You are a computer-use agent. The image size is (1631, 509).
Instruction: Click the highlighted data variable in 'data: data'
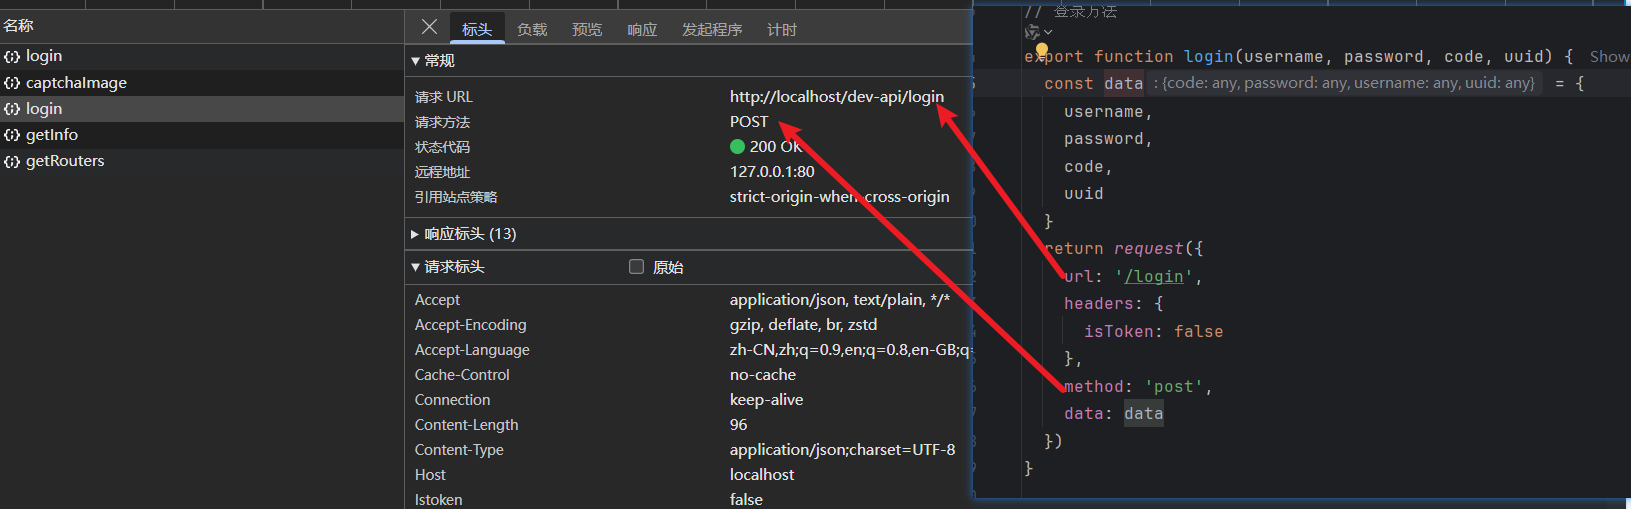tap(1143, 413)
